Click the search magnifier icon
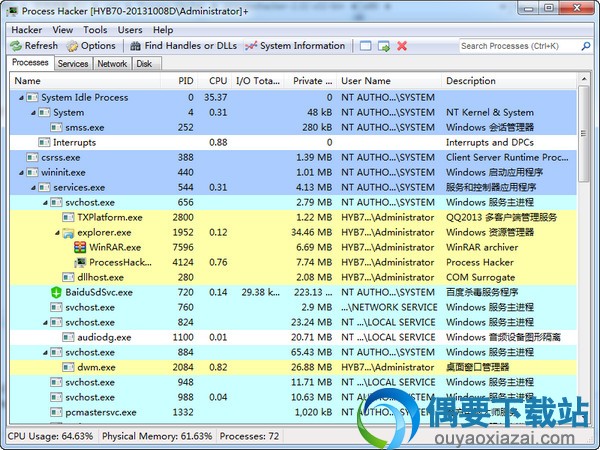The image size is (600, 450). coord(585,46)
